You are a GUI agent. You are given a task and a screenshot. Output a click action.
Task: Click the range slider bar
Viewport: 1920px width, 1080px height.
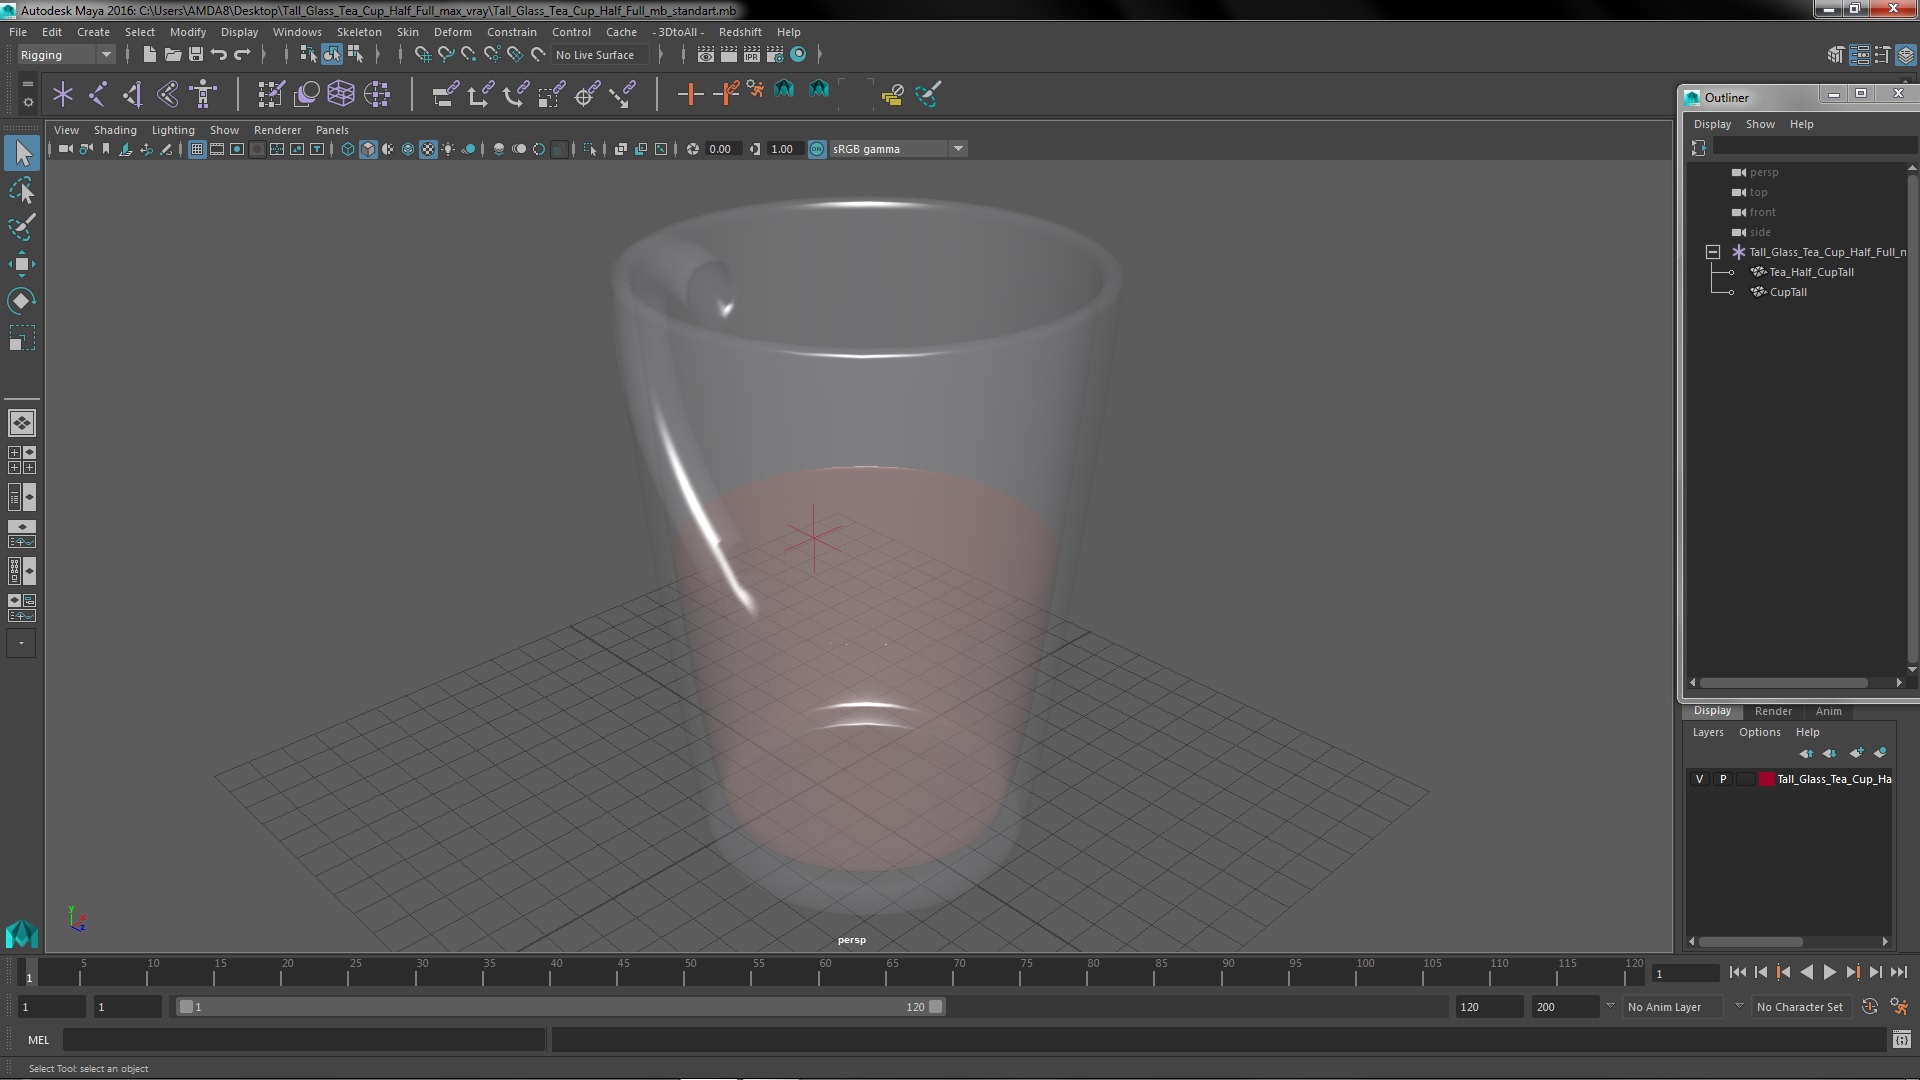click(560, 1007)
